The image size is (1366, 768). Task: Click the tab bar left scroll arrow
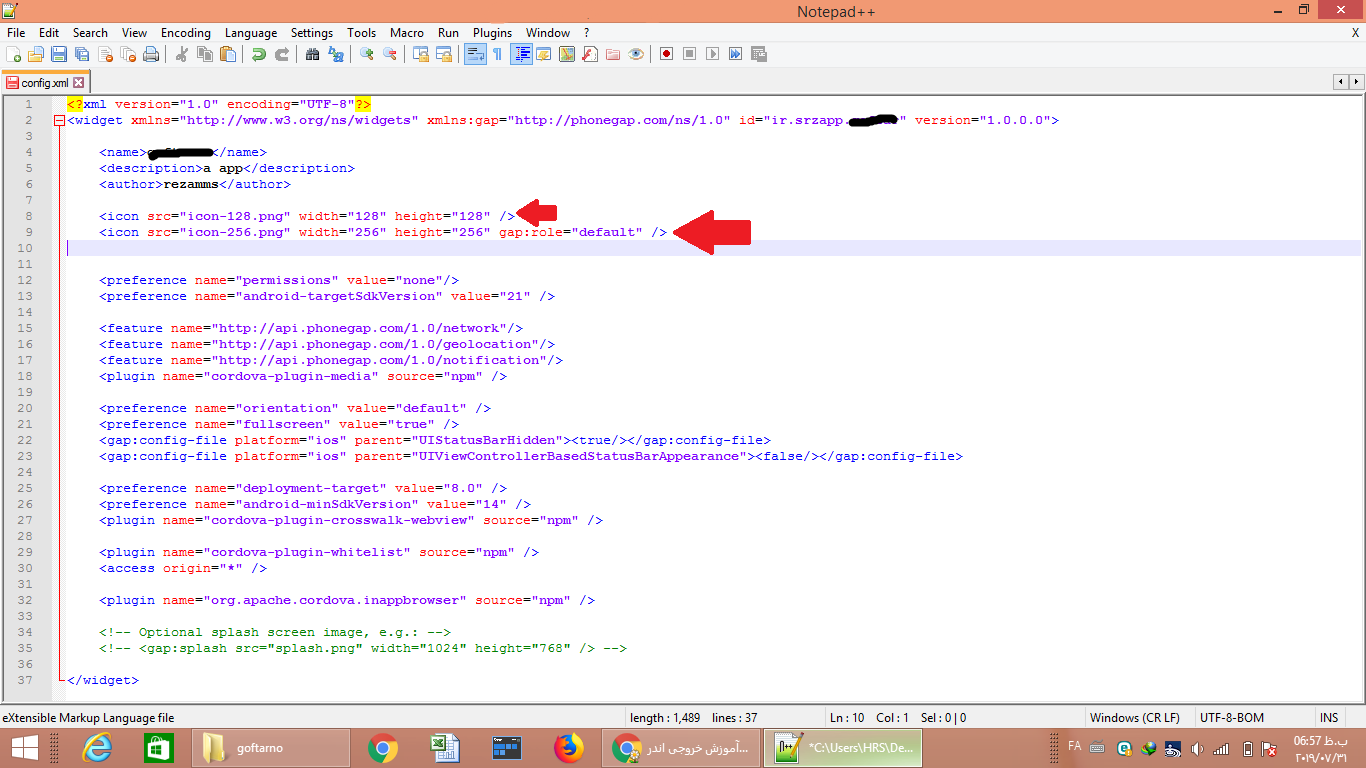[x=1340, y=82]
